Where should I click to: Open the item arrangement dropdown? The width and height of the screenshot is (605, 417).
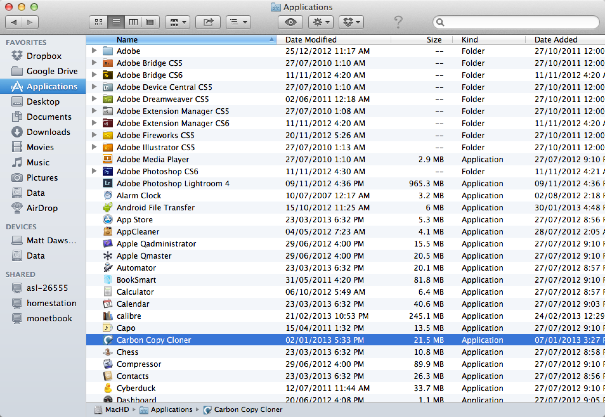178,22
